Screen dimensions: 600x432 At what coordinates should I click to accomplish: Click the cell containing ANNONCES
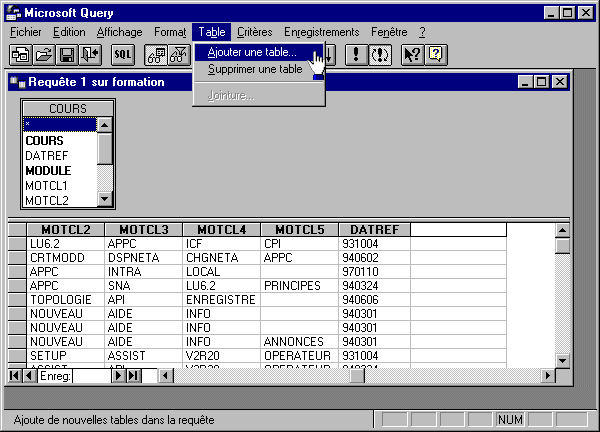coord(300,341)
